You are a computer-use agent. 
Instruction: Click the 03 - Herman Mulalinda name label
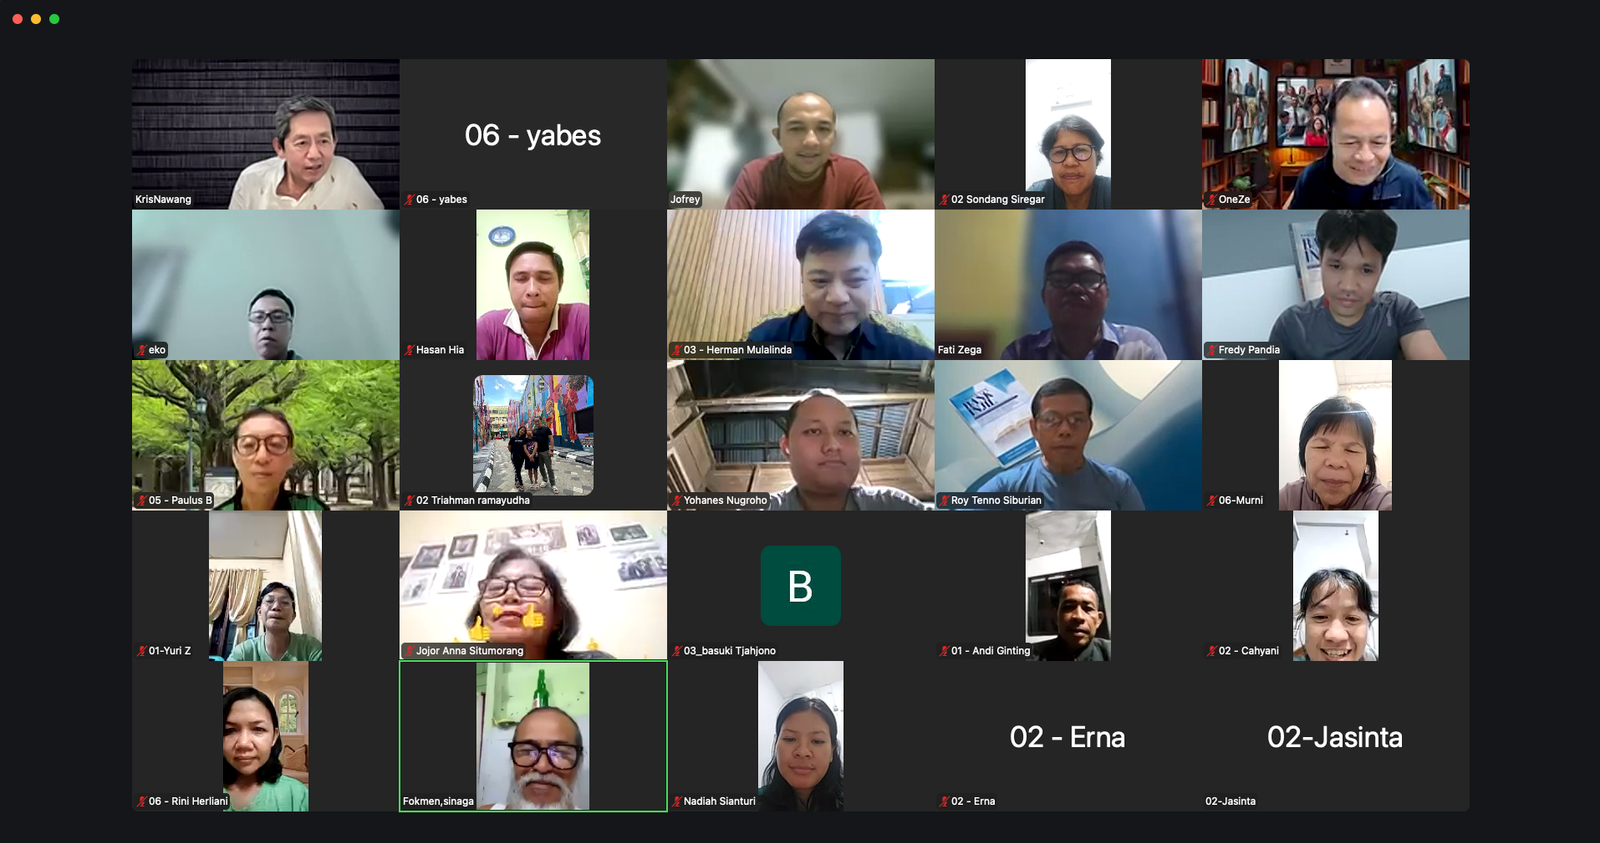click(738, 350)
